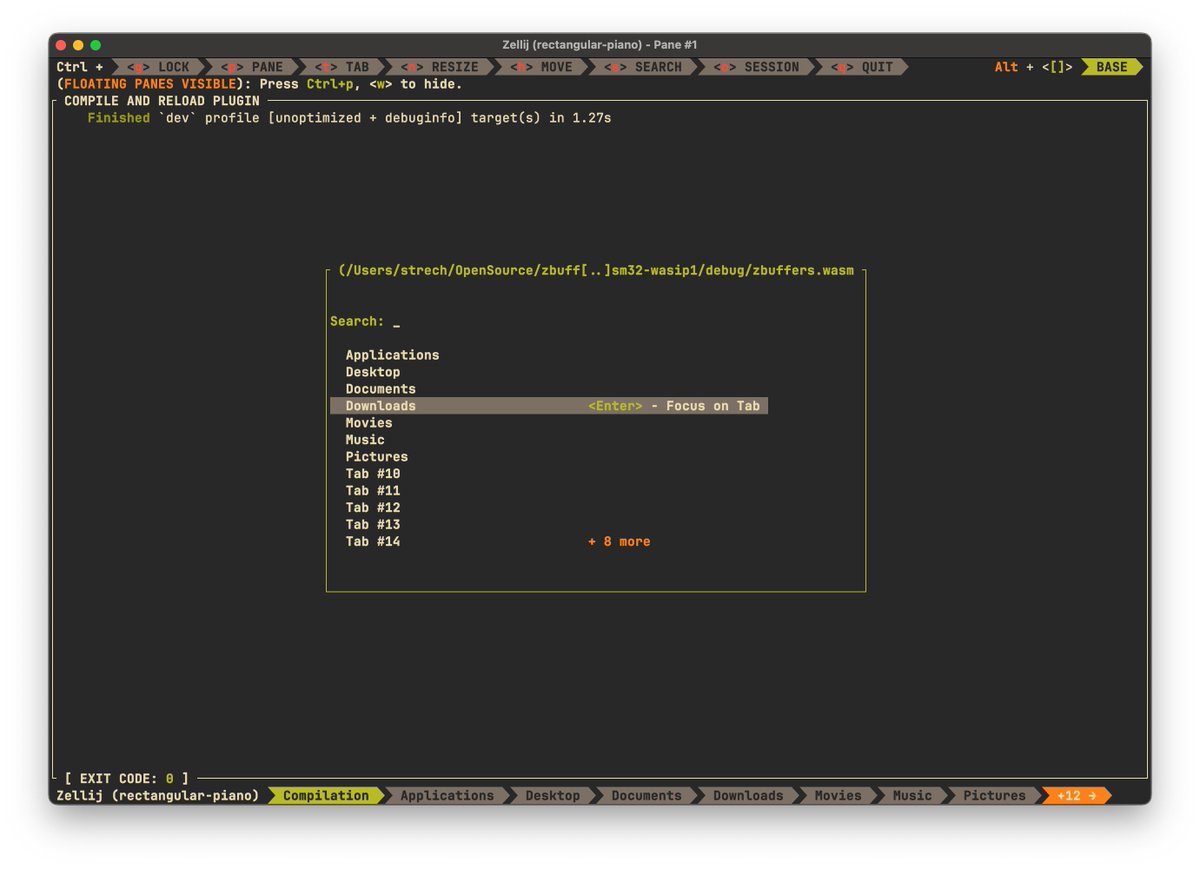
Task: Click the FLOATING PANES VISIBLE hint text
Action: click(150, 84)
